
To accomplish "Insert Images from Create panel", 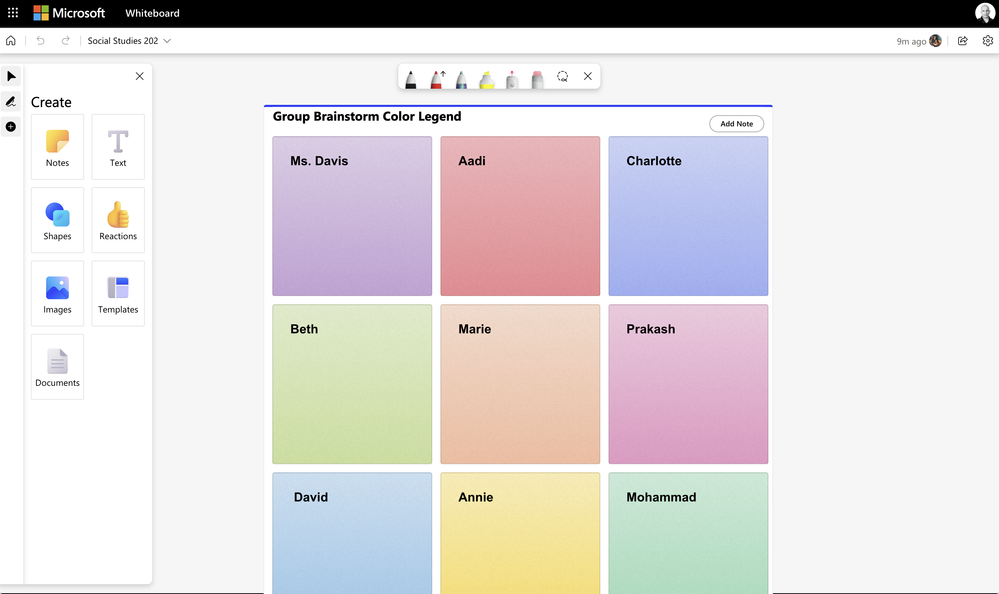I will [x=57, y=294].
